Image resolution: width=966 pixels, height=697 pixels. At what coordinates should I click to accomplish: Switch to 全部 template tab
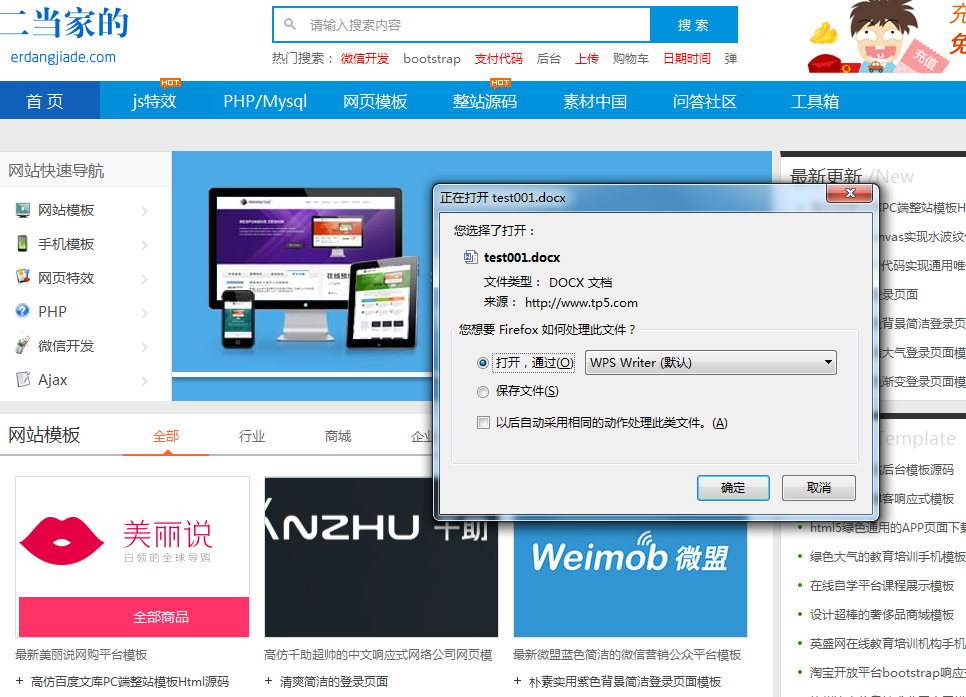click(x=166, y=436)
